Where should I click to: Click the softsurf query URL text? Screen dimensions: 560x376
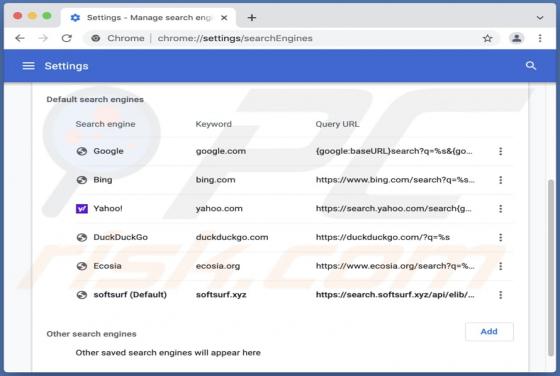tap(395, 295)
